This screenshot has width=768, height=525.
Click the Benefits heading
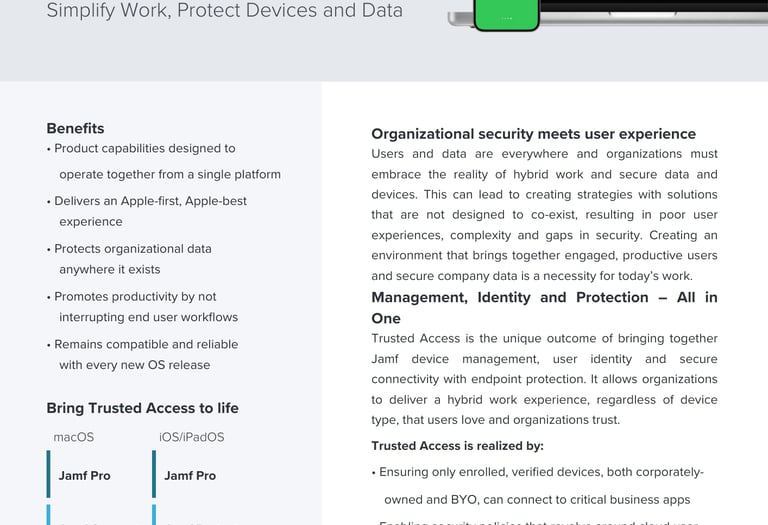(75, 128)
